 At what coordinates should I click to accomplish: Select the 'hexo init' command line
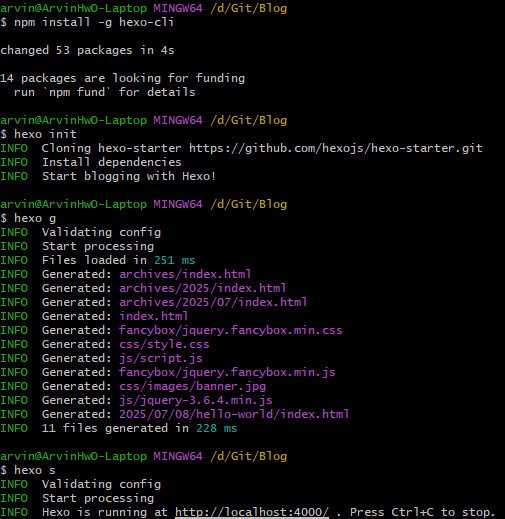45,134
